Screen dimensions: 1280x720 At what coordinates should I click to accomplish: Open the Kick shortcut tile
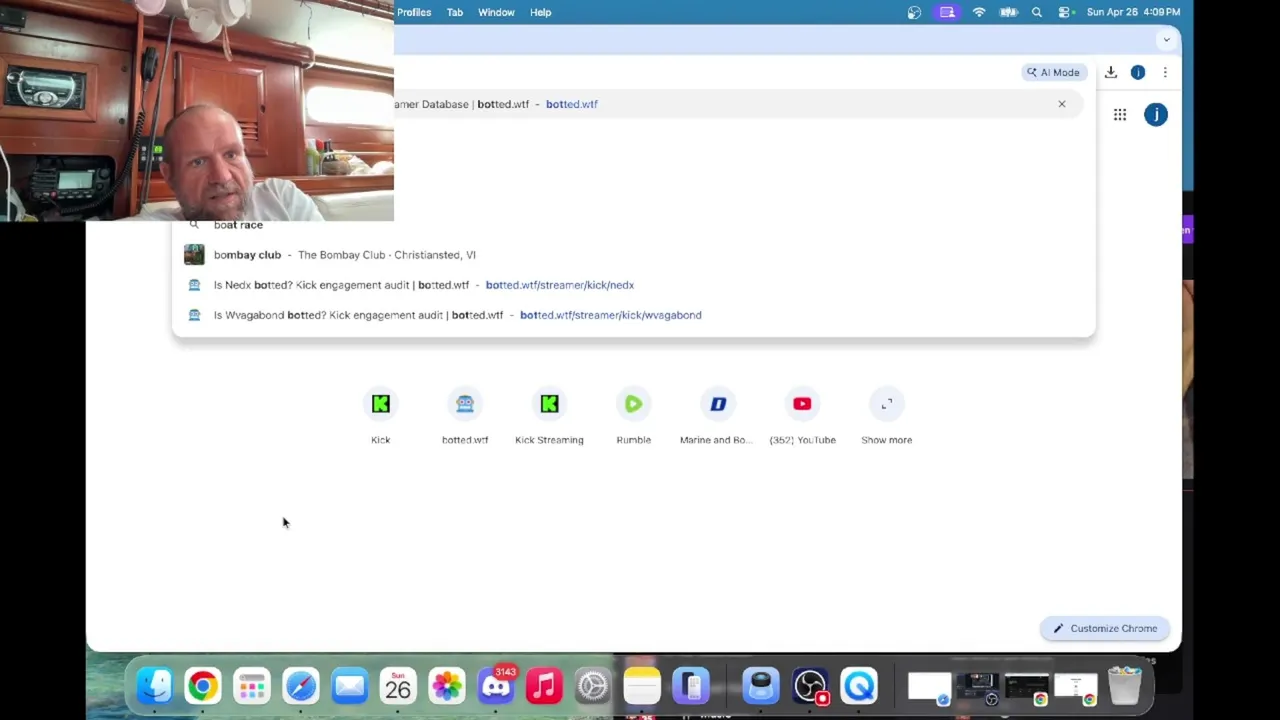tap(380, 417)
